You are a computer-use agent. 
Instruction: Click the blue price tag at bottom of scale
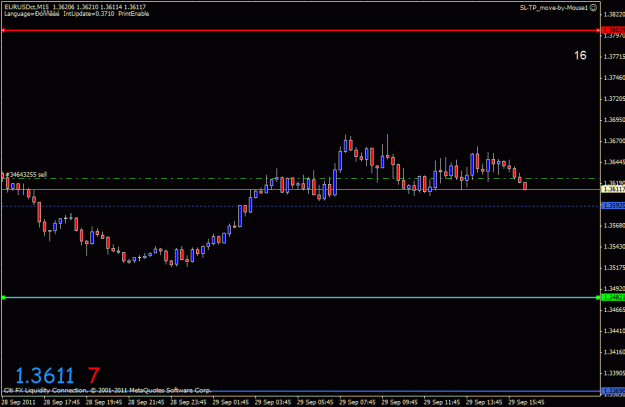pyautogui.click(x=613, y=391)
